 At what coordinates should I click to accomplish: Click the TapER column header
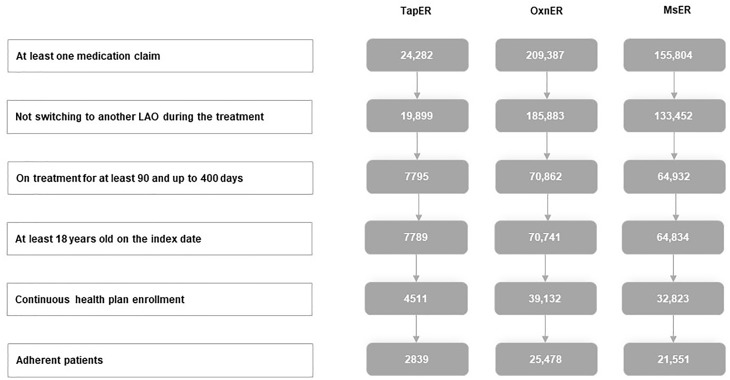416,11
